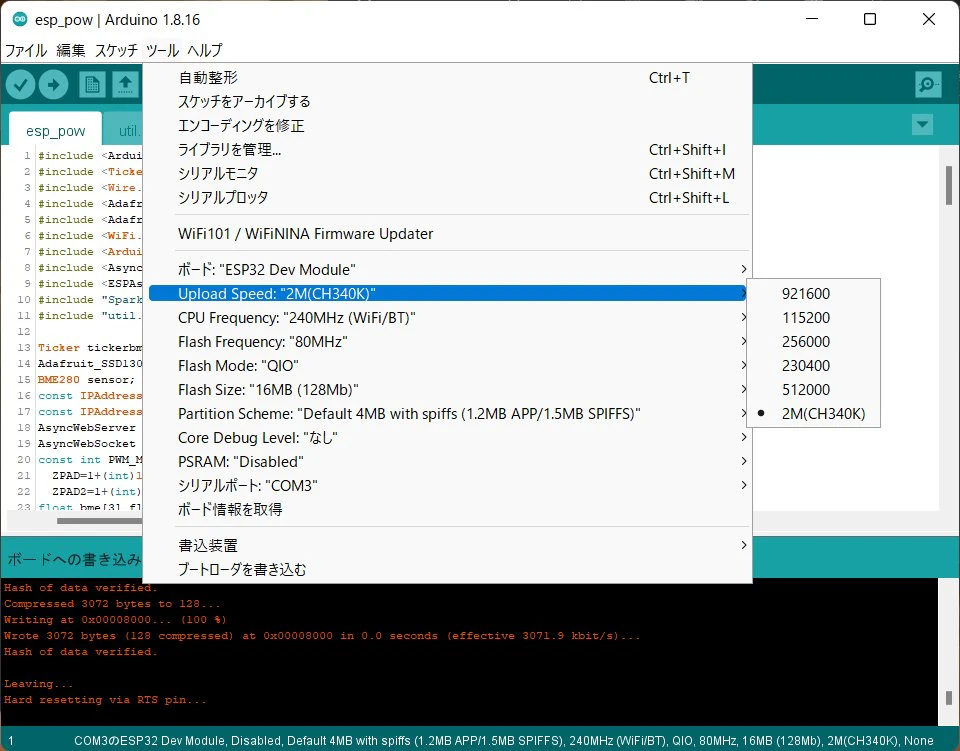Select 115200 upload speed
Screen dimensions: 960x751
pyautogui.click(x=813, y=318)
